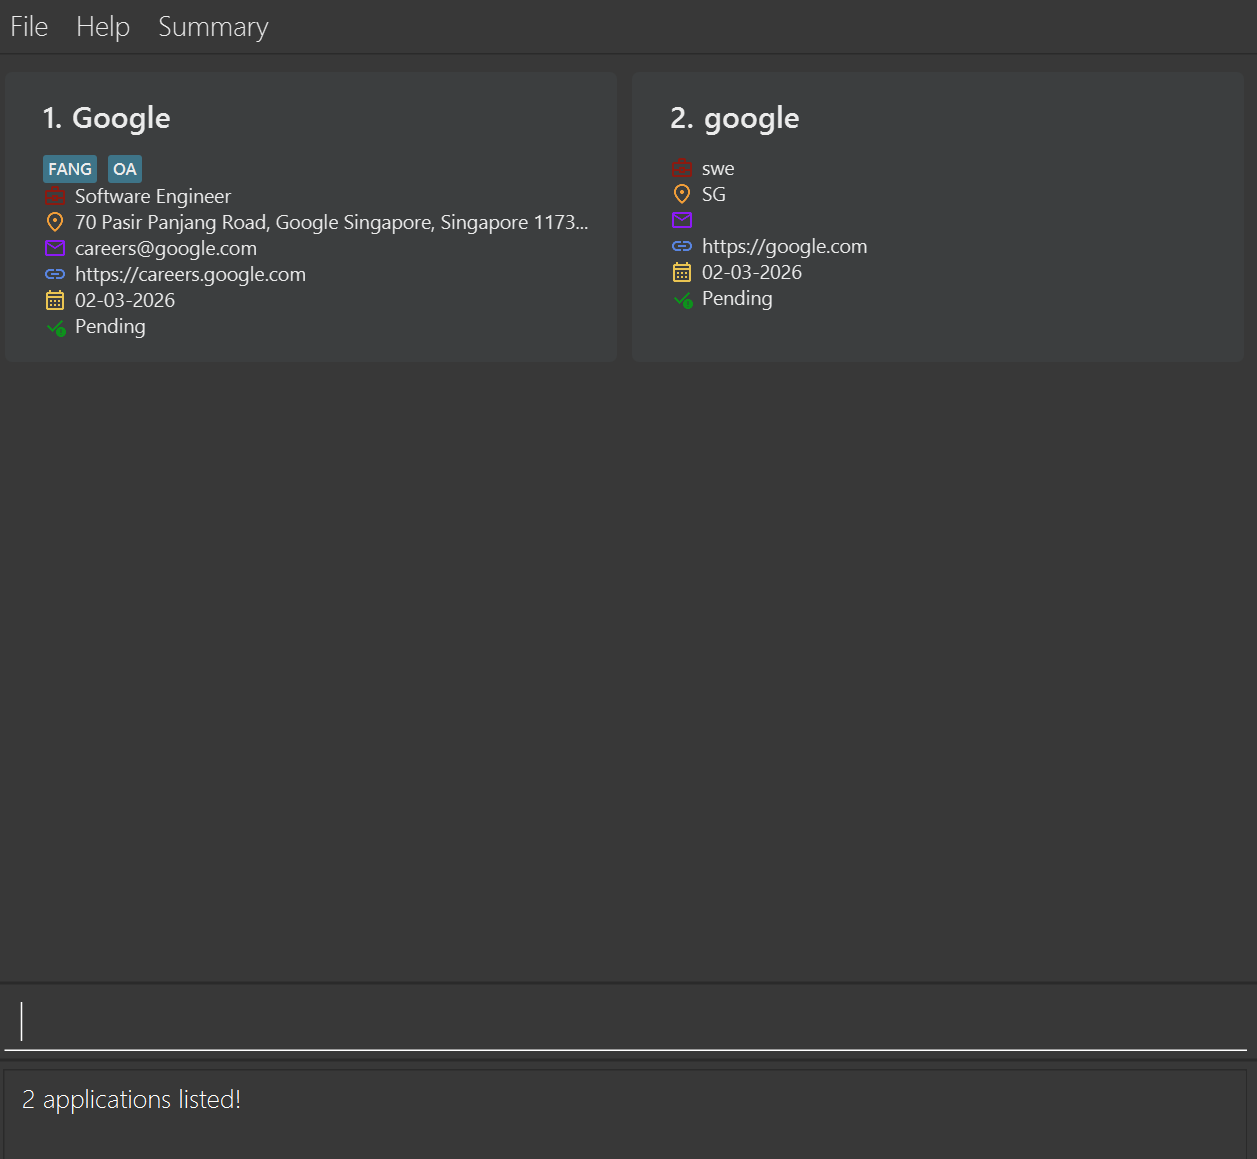Select the OA tag on Google card
This screenshot has height=1159, width=1257.
point(125,169)
